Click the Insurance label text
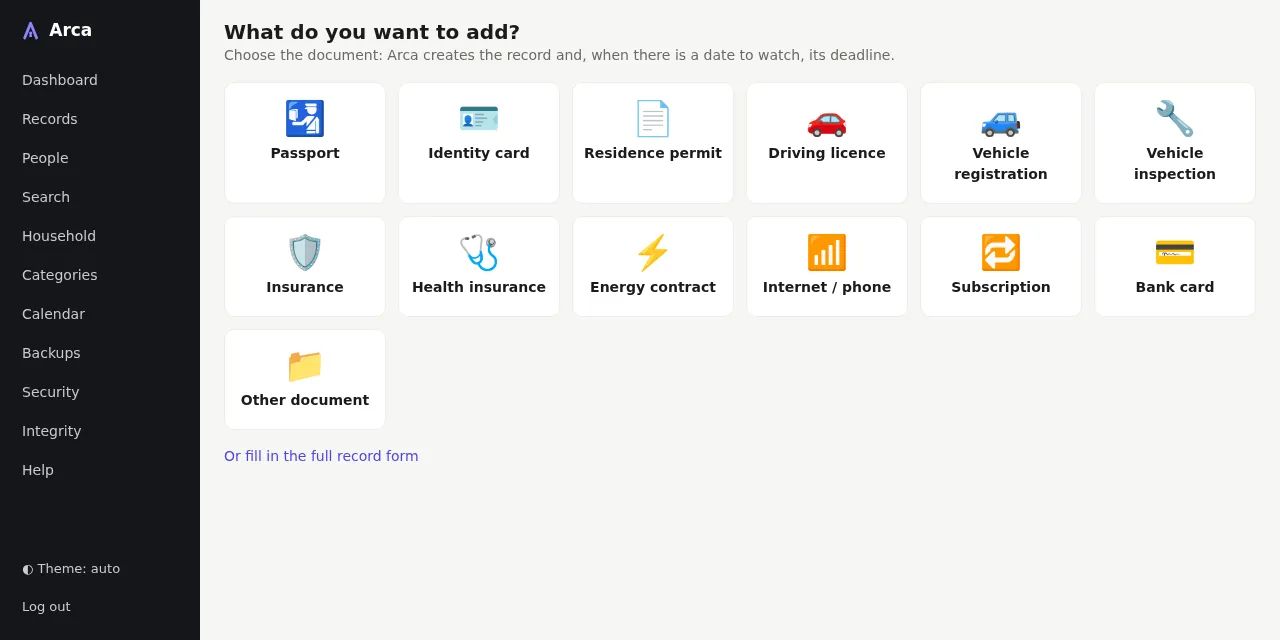The width and height of the screenshot is (1280, 640). point(305,287)
